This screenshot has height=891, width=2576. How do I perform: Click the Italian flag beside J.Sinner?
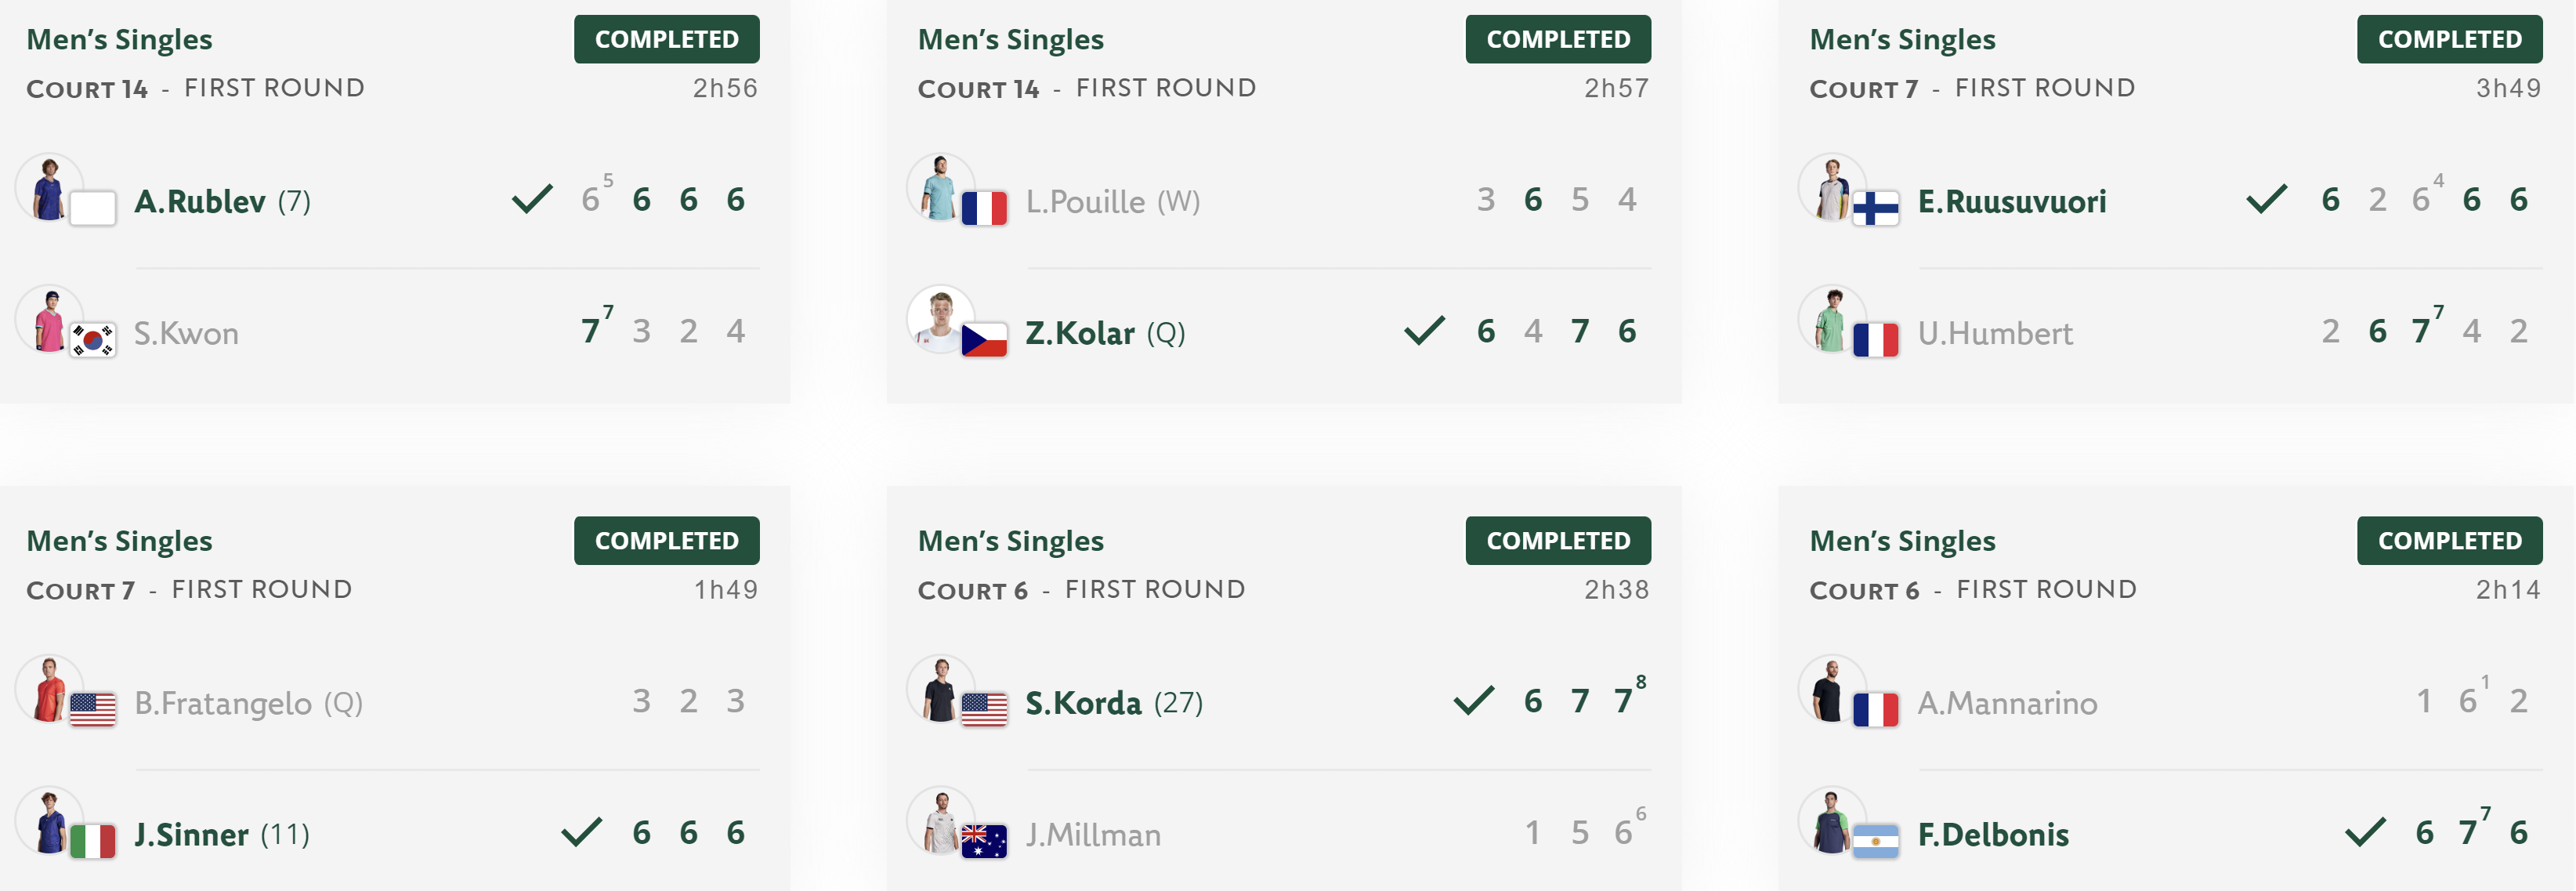93,841
